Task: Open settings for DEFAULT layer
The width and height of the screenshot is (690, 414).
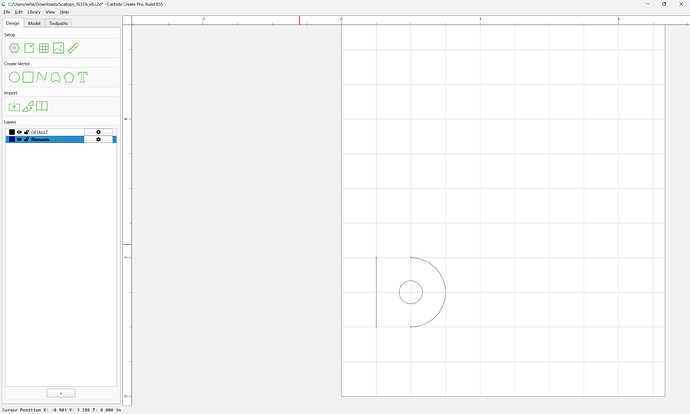Action: 98,132
